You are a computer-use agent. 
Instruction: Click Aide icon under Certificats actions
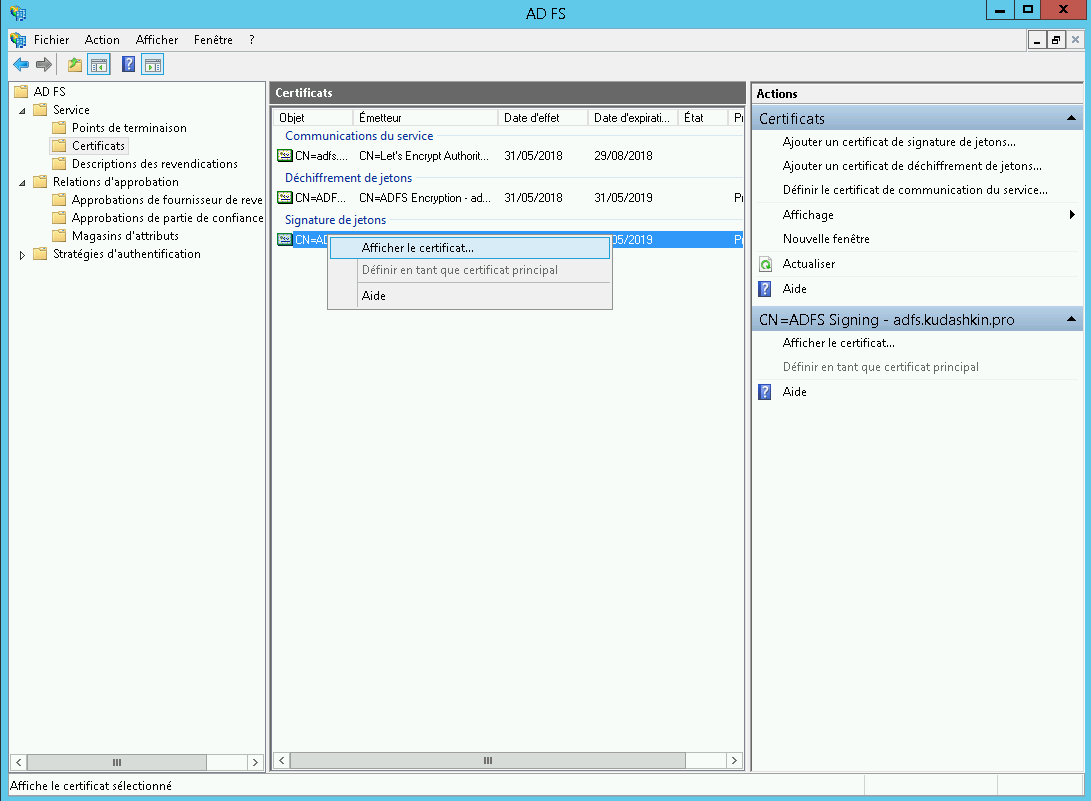click(765, 289)
